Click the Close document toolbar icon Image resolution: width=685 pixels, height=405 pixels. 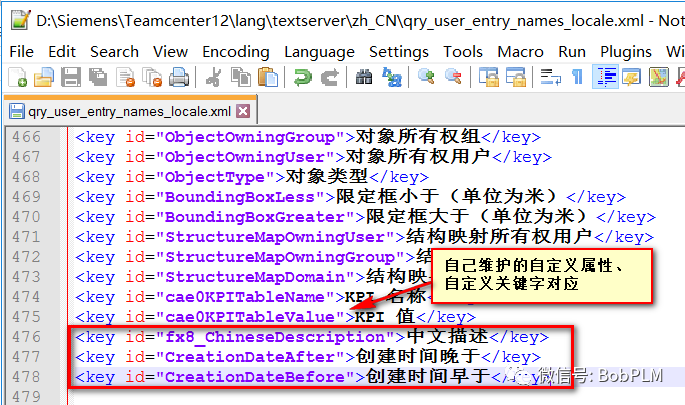pos(125,77)
